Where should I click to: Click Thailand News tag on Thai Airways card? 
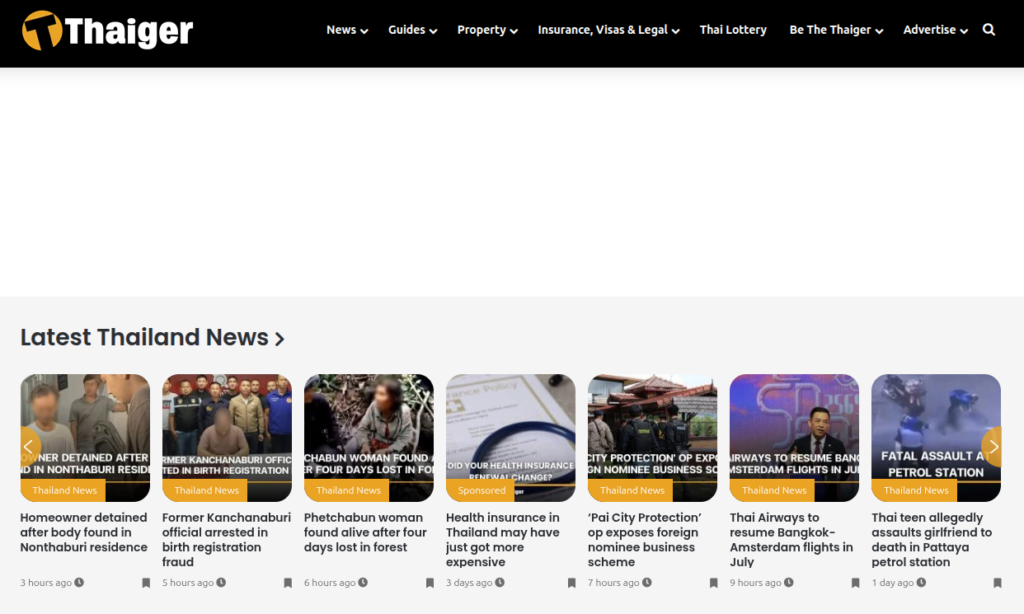tap(772, 491)
